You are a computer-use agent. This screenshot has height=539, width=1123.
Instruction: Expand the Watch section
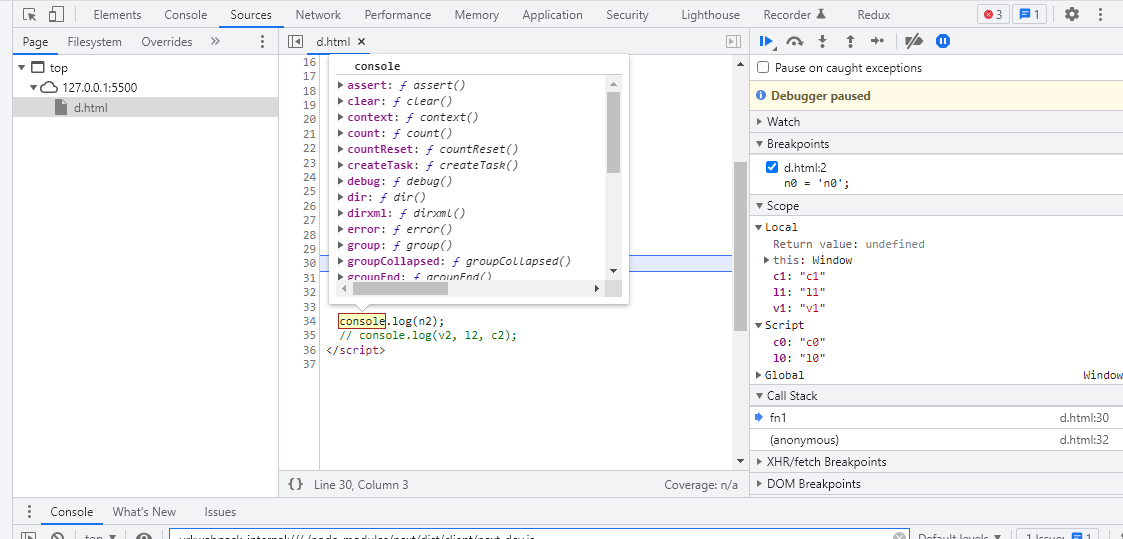(760, 122)
